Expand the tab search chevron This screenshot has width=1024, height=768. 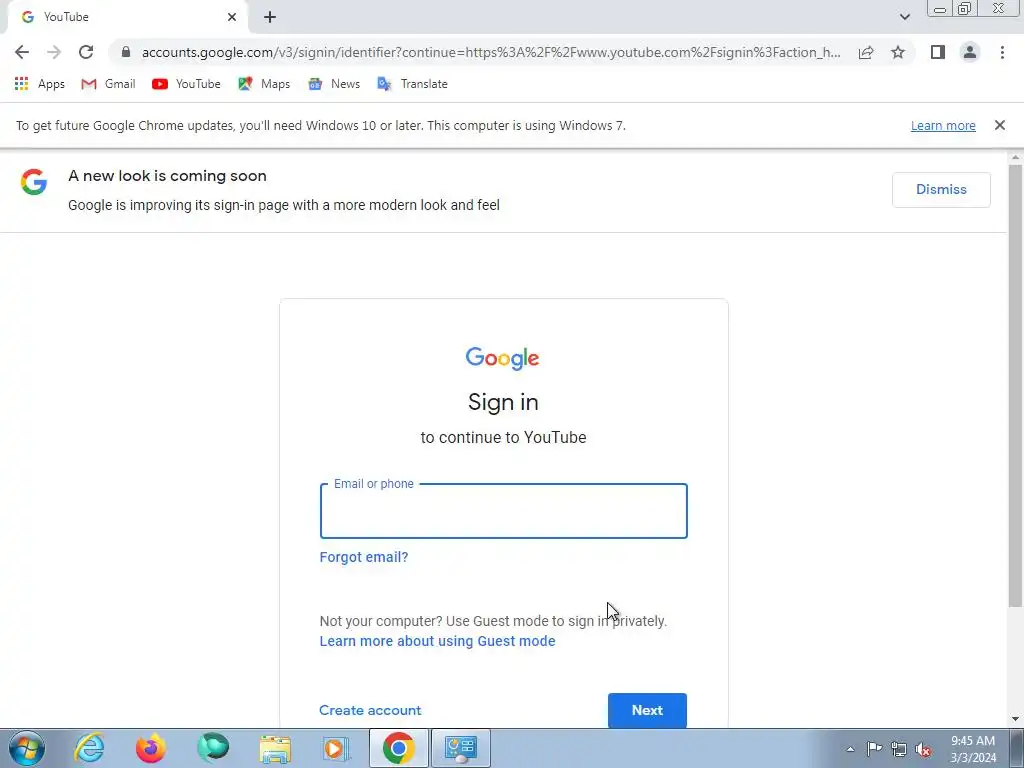pos(904,17)
